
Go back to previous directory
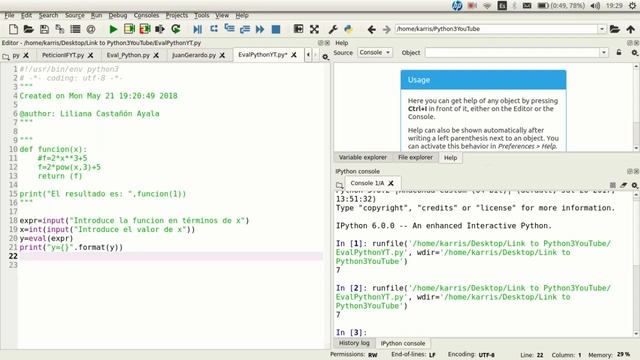coord(371,29)
